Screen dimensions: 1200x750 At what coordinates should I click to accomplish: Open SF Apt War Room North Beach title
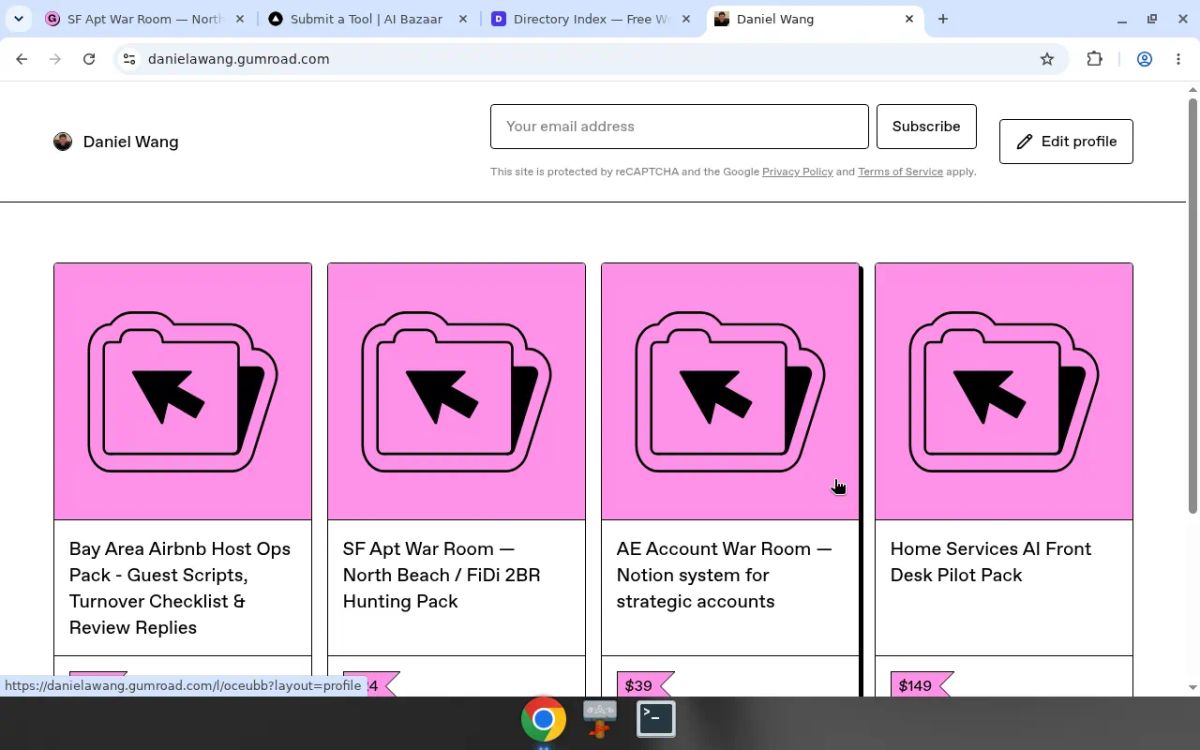click(x=442, y=575)
